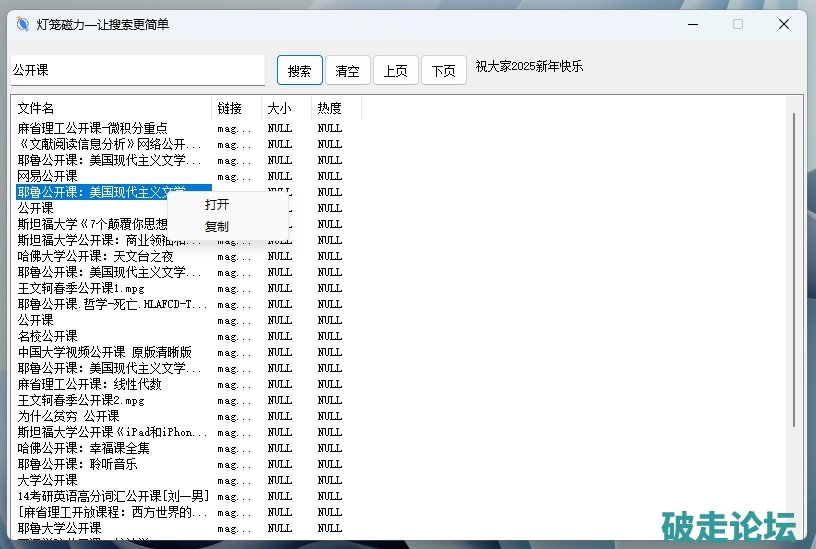Viewport: 816px width, 549px height.
Task: Choose 打开 from the context menu
Action: 217,205
